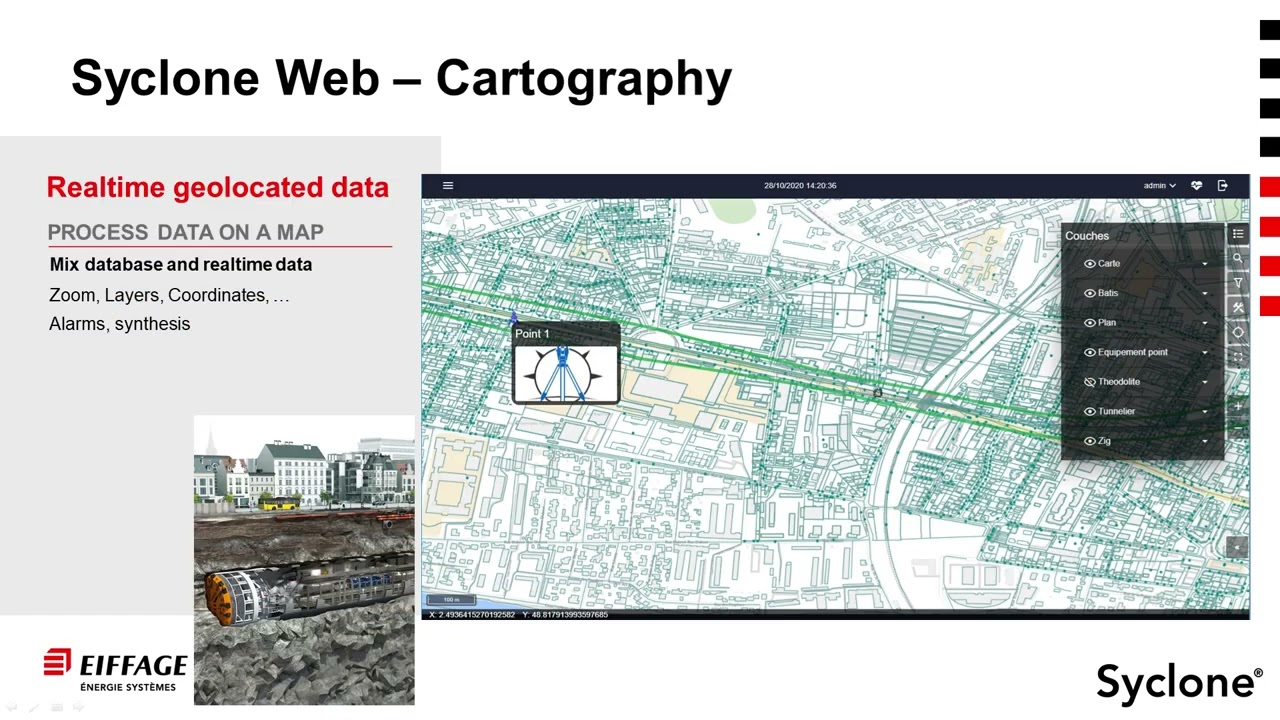Open the filter funnel tool
Viewport: 1280px width, 720px height.
(1238, 283)
